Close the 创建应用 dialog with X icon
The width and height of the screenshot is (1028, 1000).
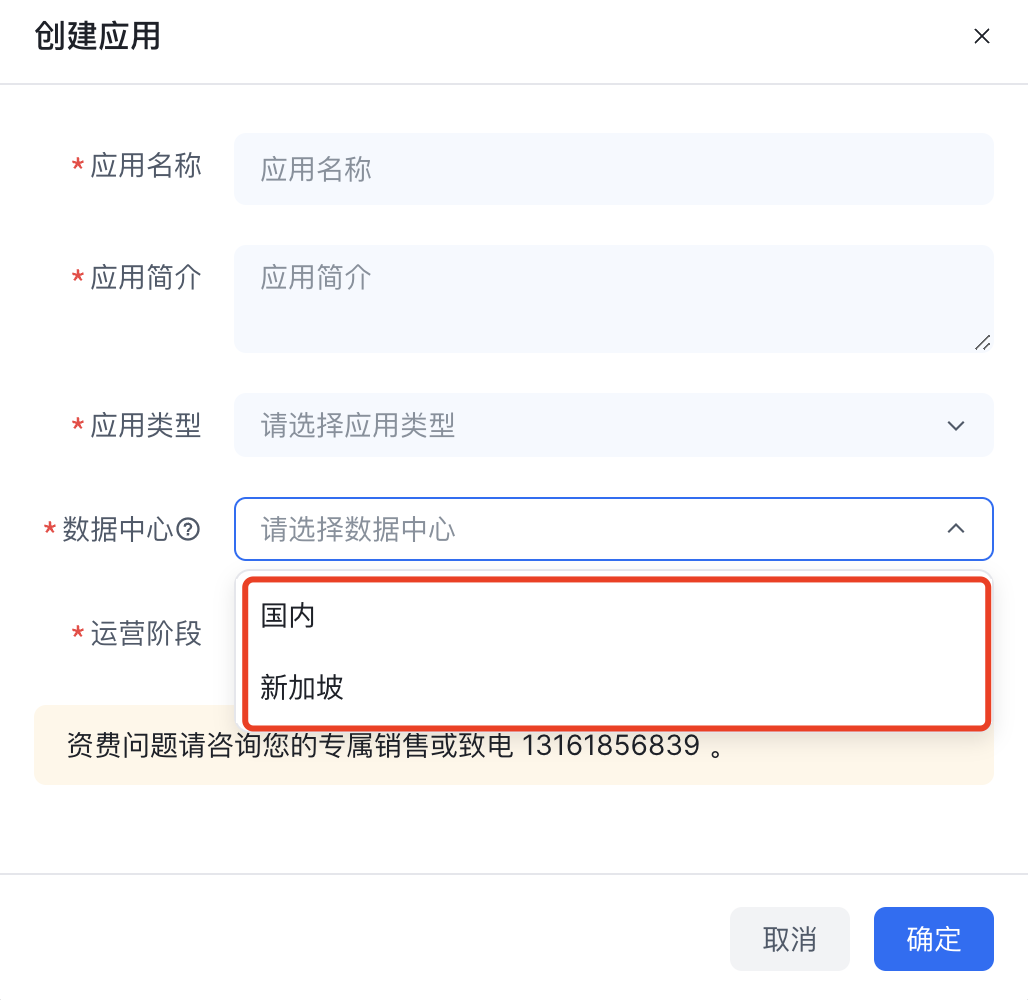click(981, 36)
